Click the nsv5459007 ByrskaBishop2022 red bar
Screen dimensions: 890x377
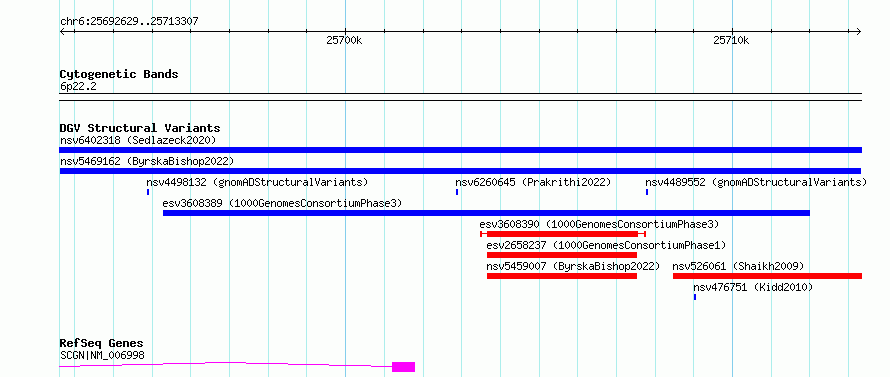562,276
